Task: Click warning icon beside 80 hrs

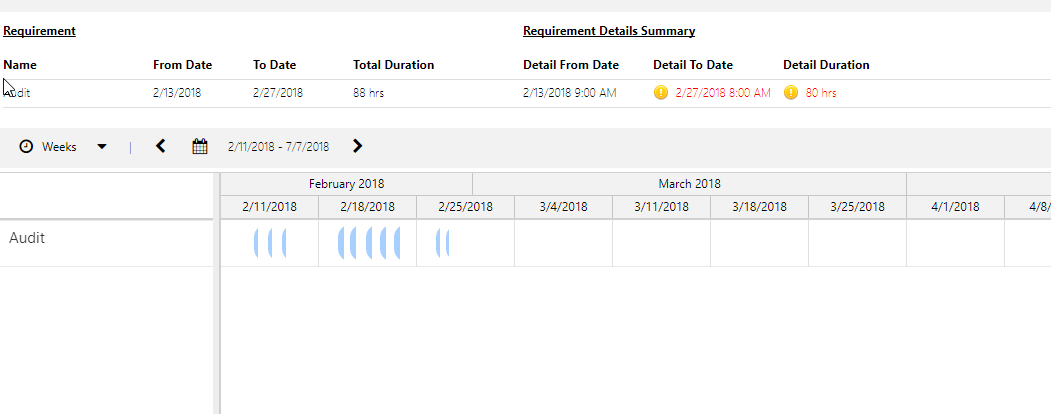Action: point(790,93)
